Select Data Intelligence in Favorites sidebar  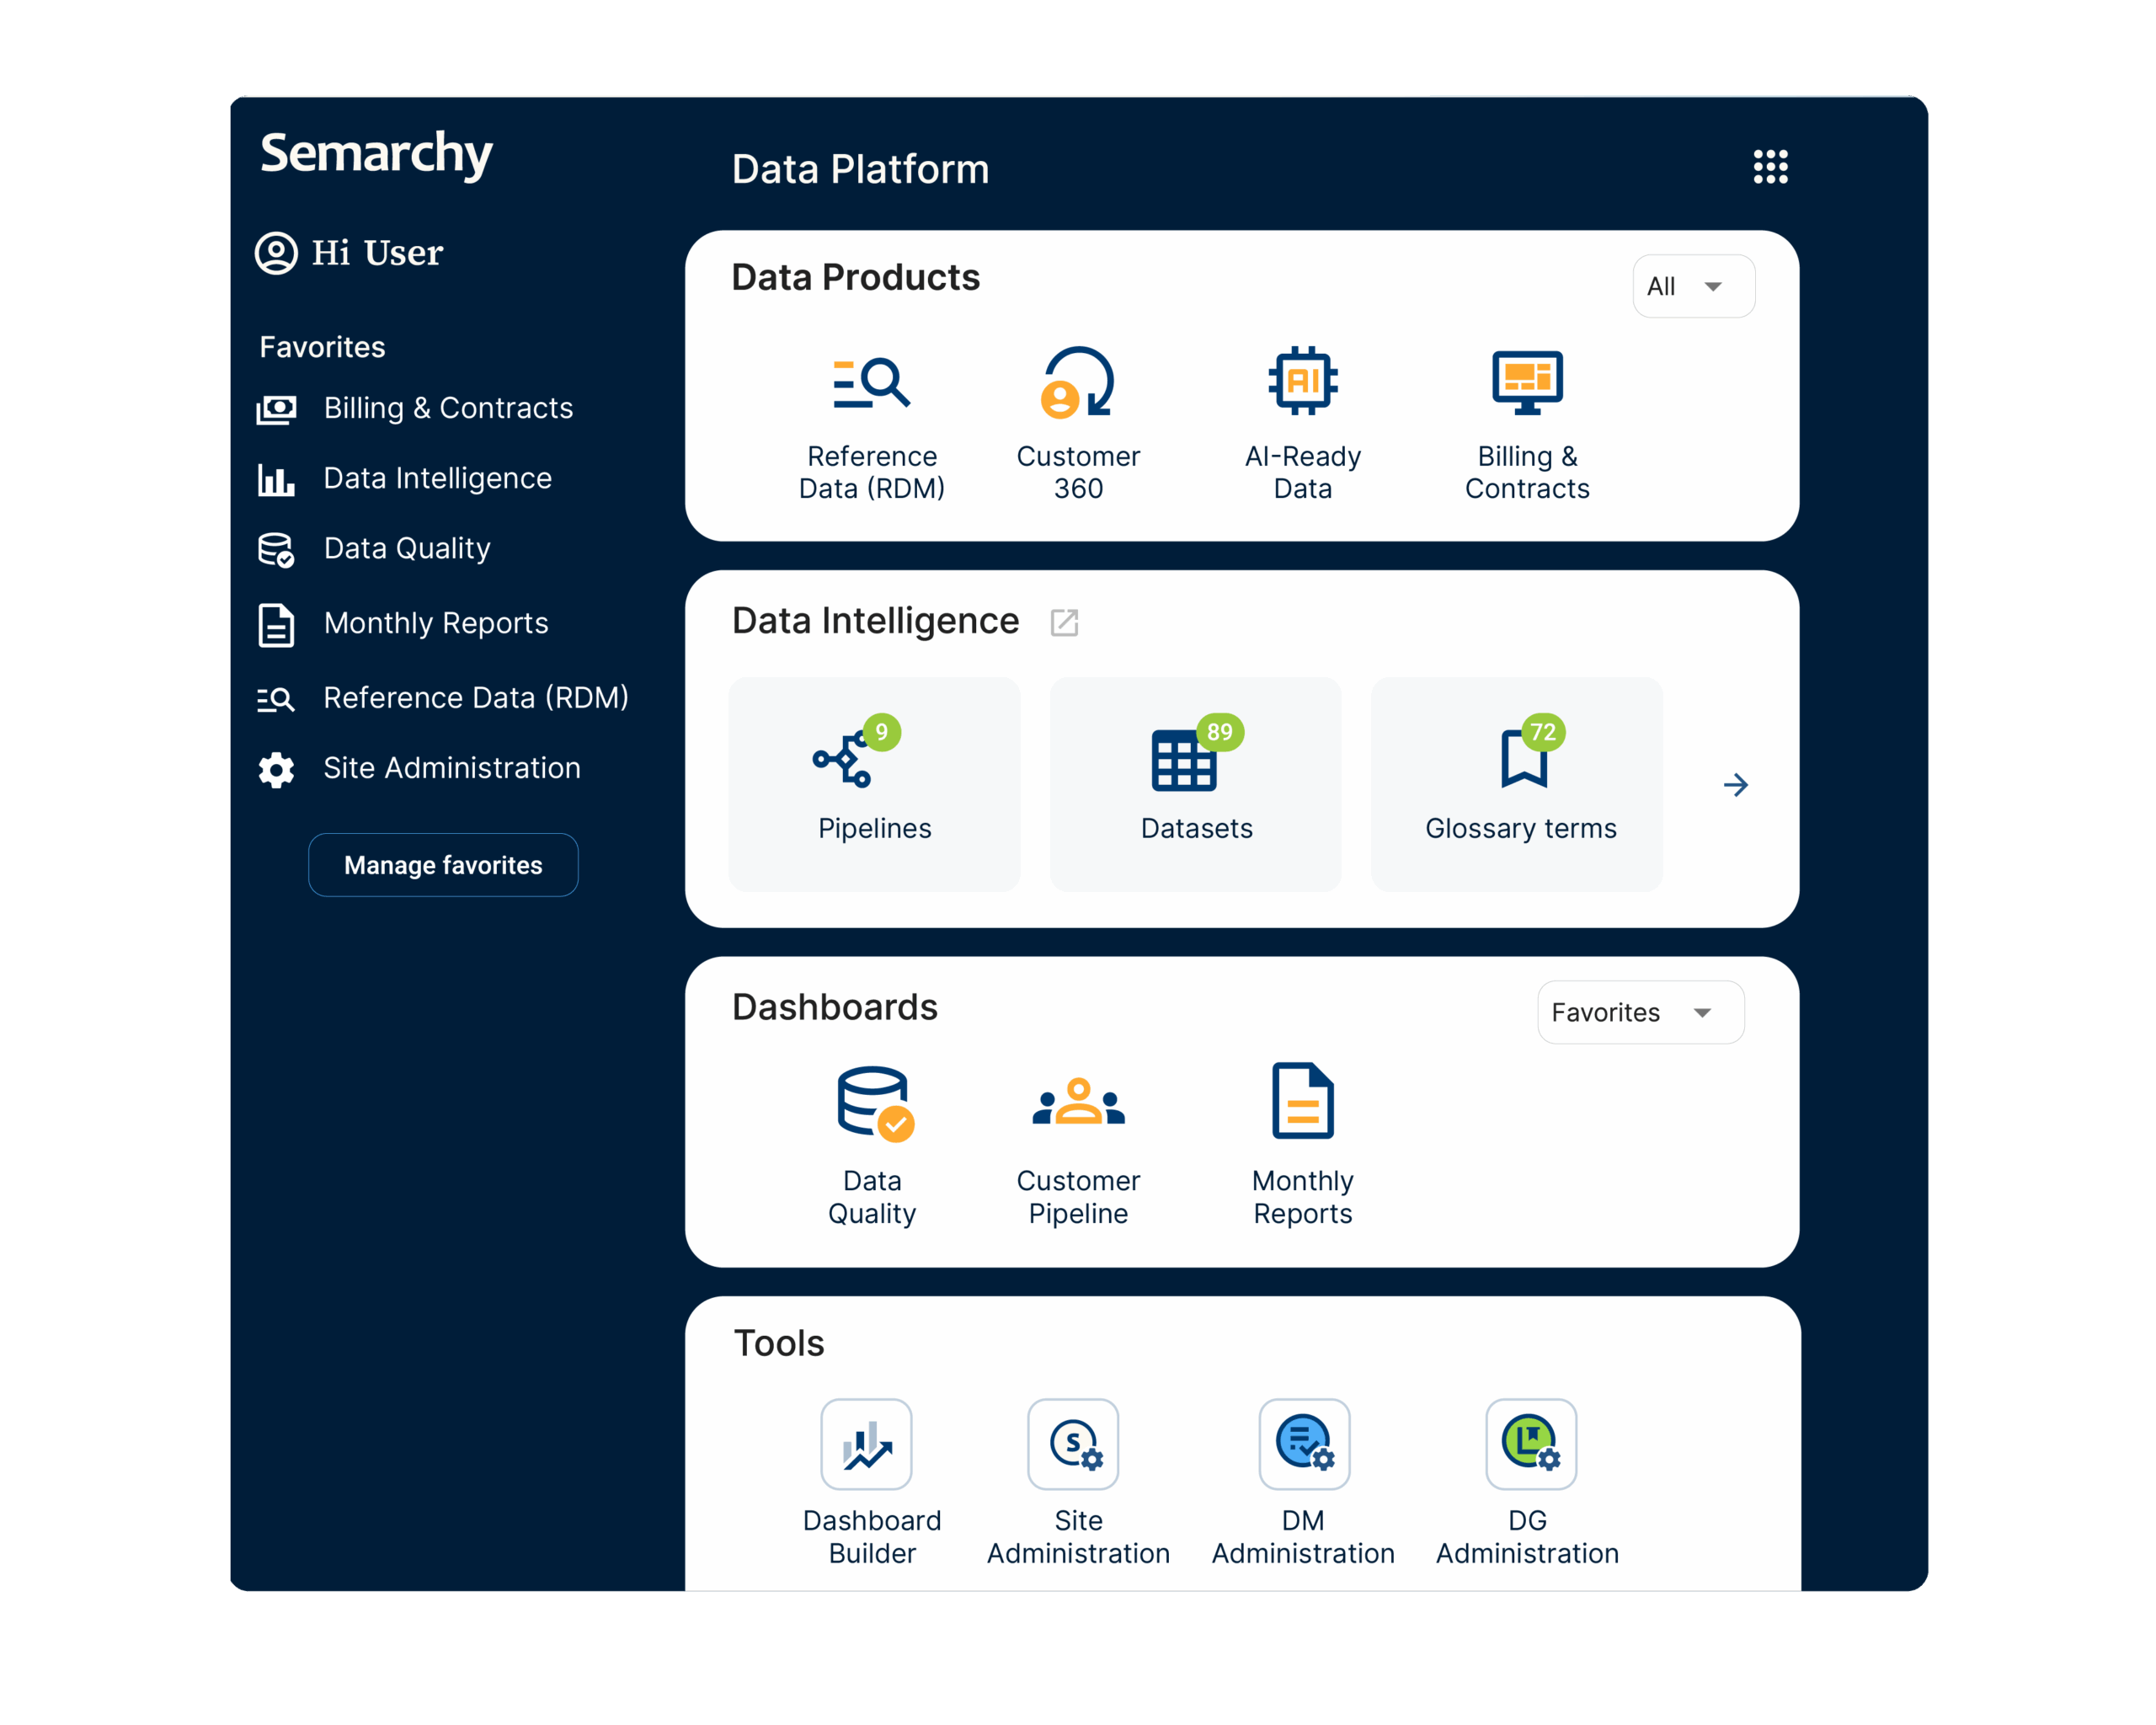pos(404,478)
